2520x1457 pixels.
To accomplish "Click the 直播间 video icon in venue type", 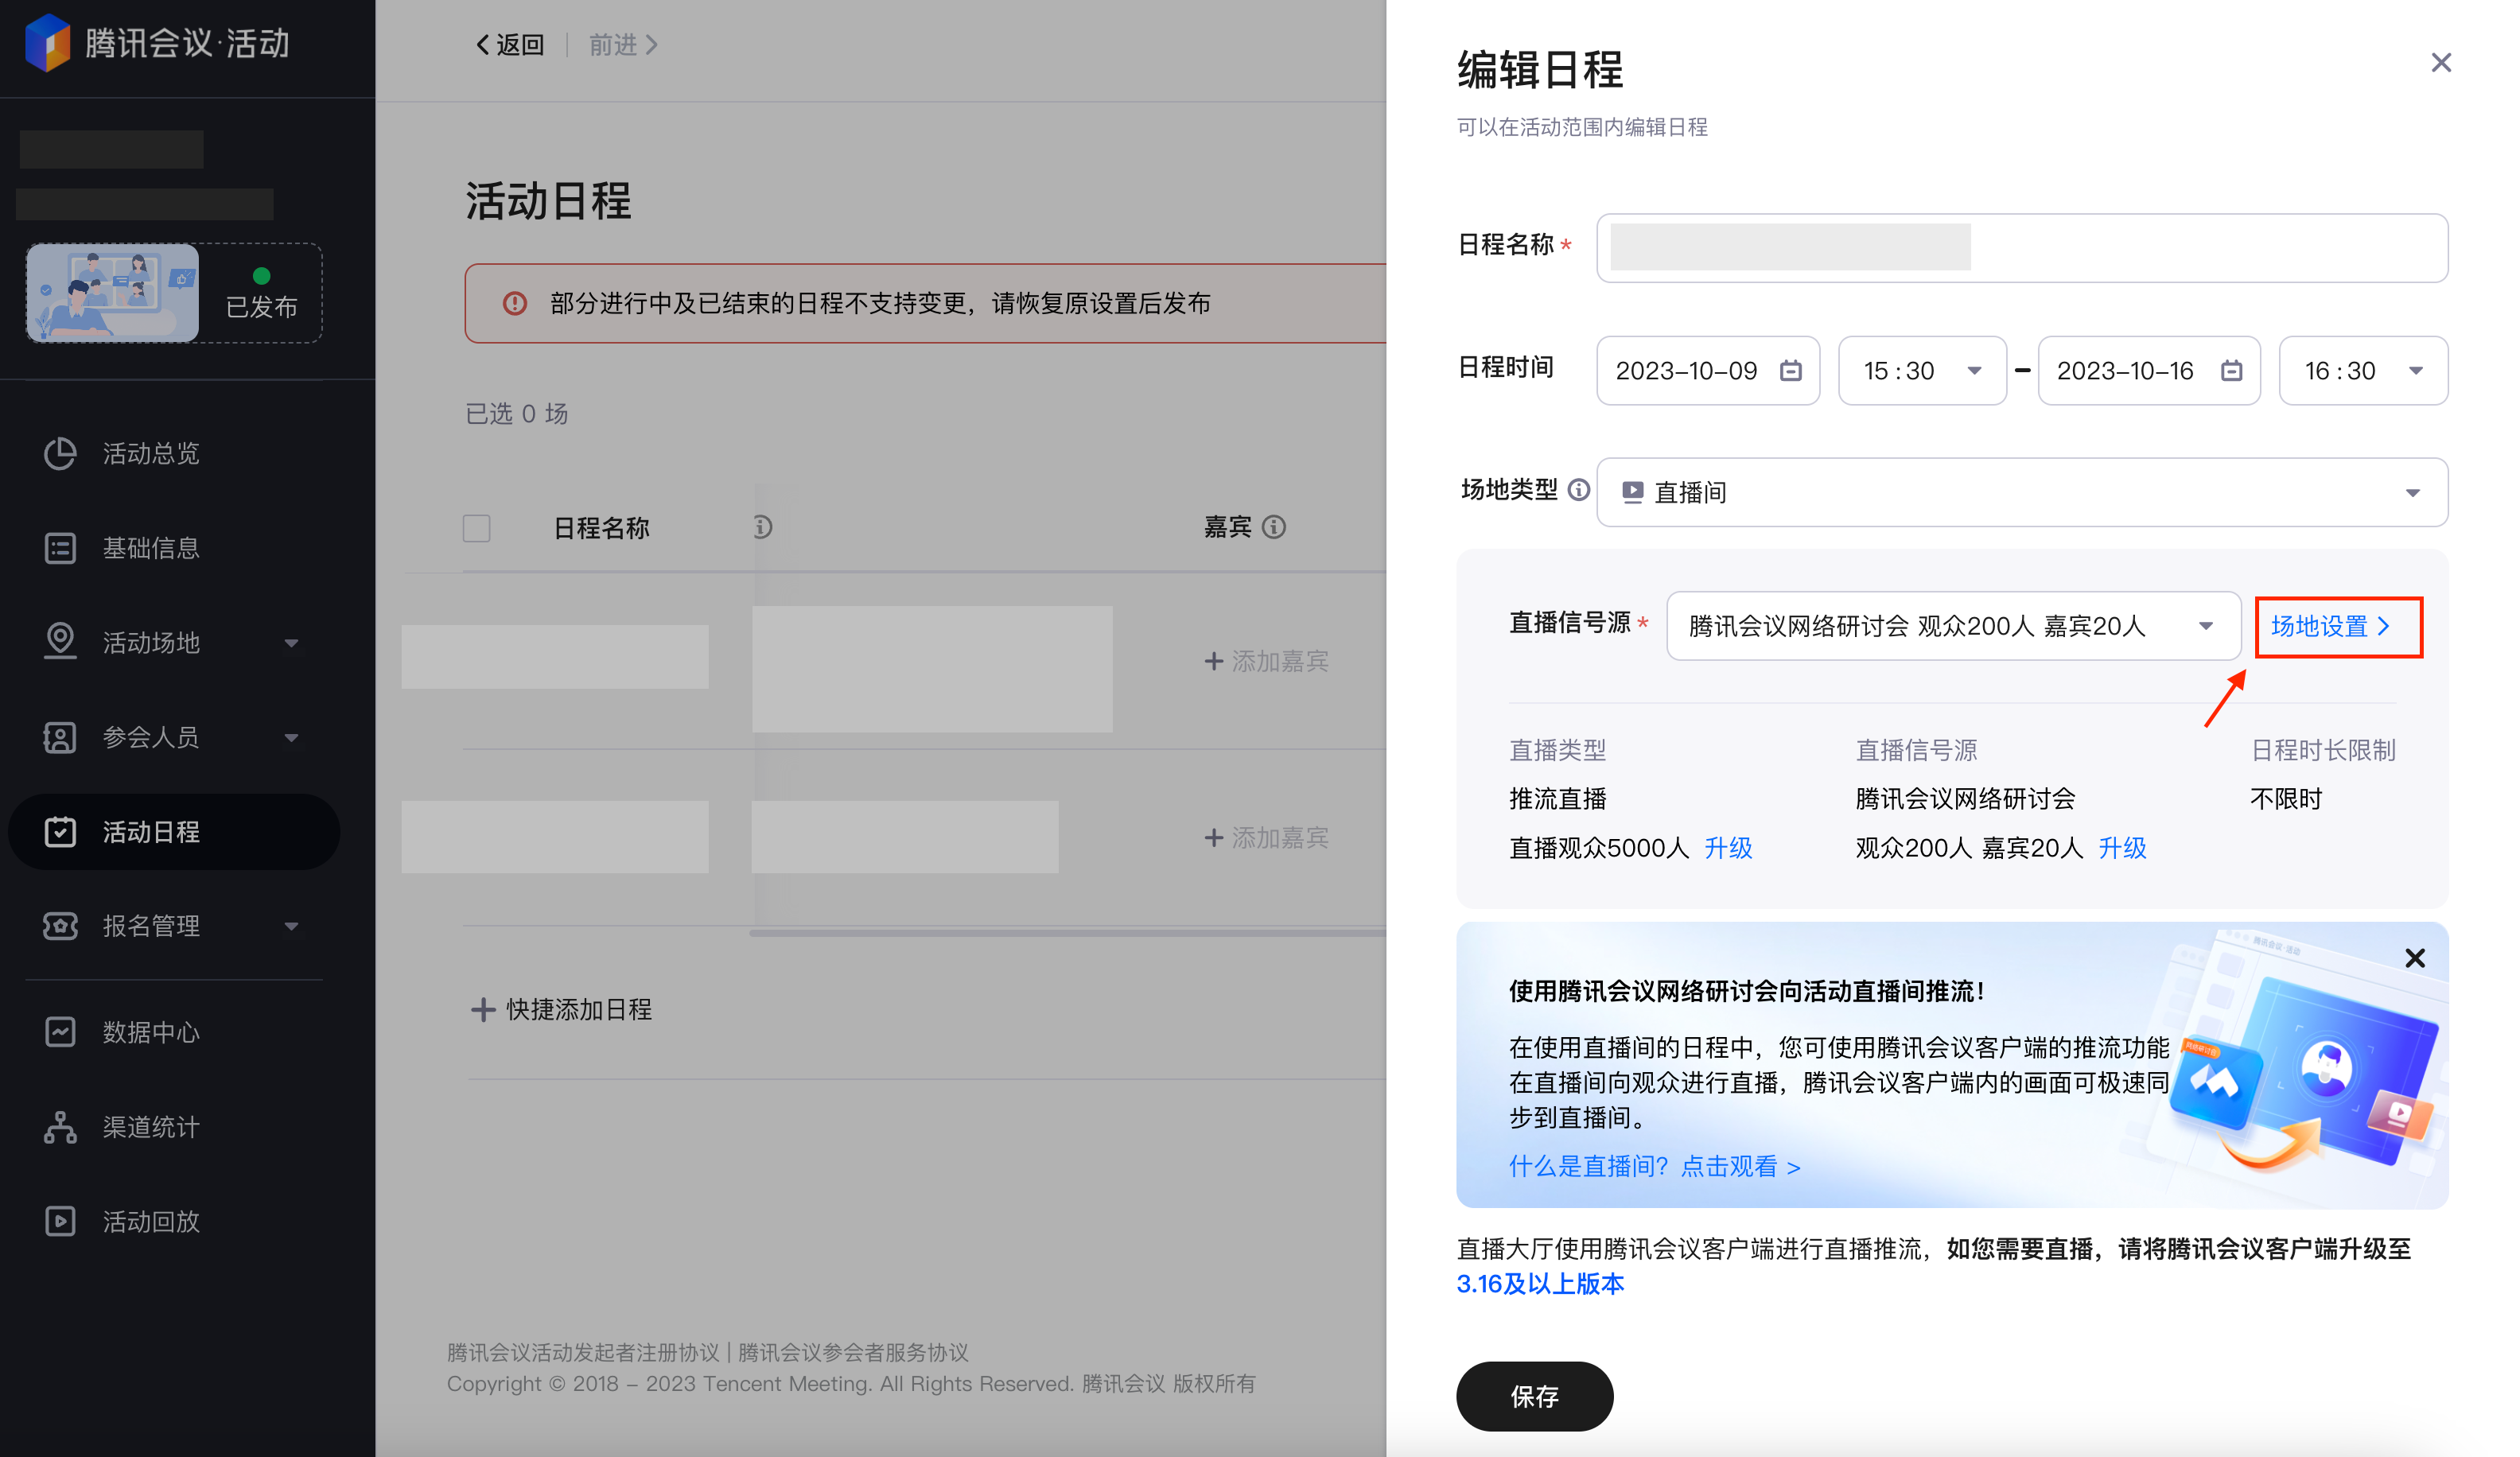I will 1632,491.
